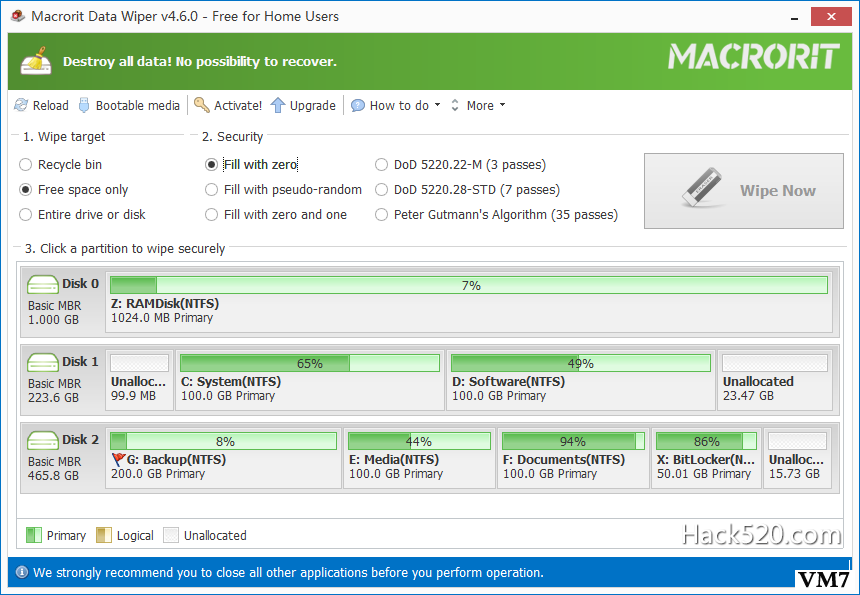Click the Disk 2 drive icon

(43, 440)
